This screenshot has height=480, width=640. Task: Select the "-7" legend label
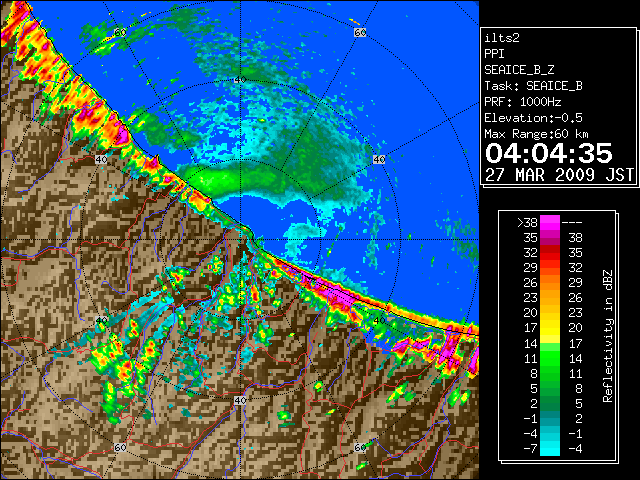(530, 449)
